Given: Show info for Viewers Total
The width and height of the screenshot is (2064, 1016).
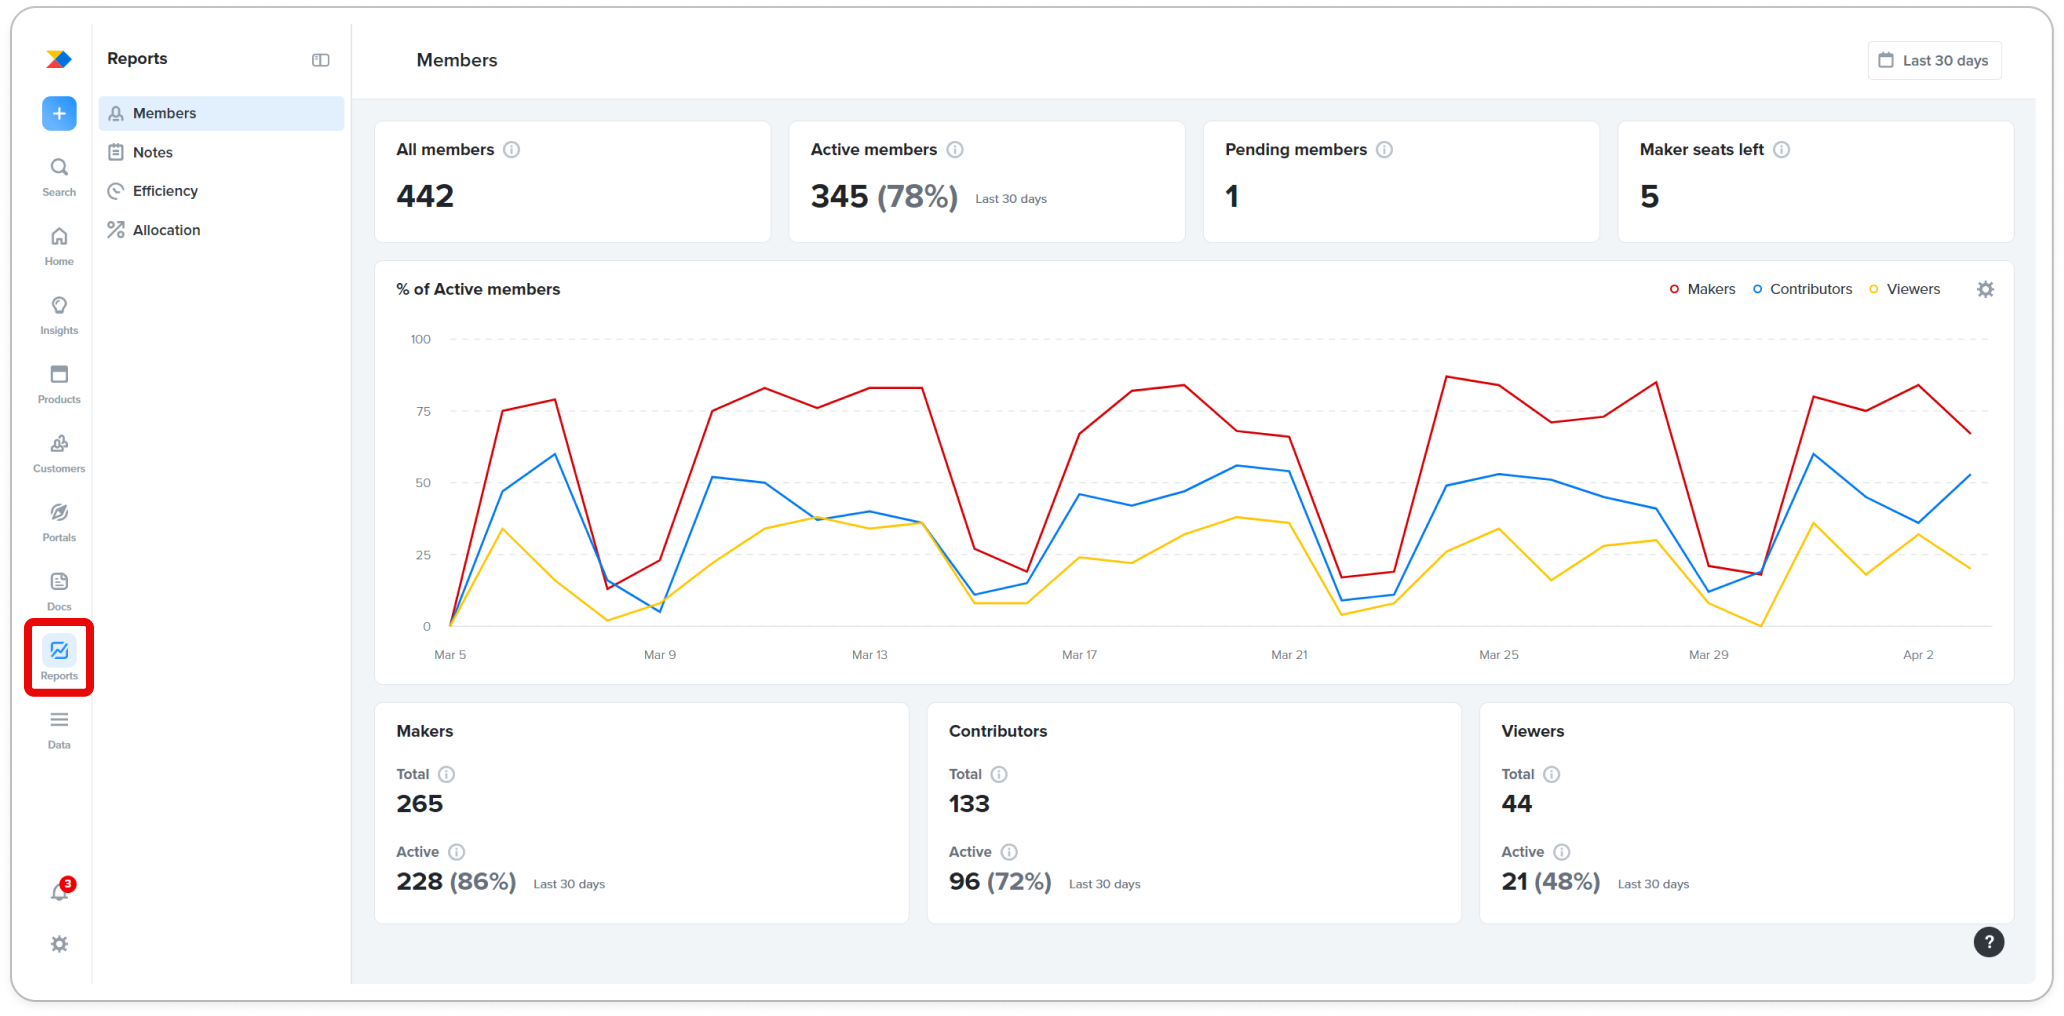Looking at the screenshot, I should (1551, 774).
